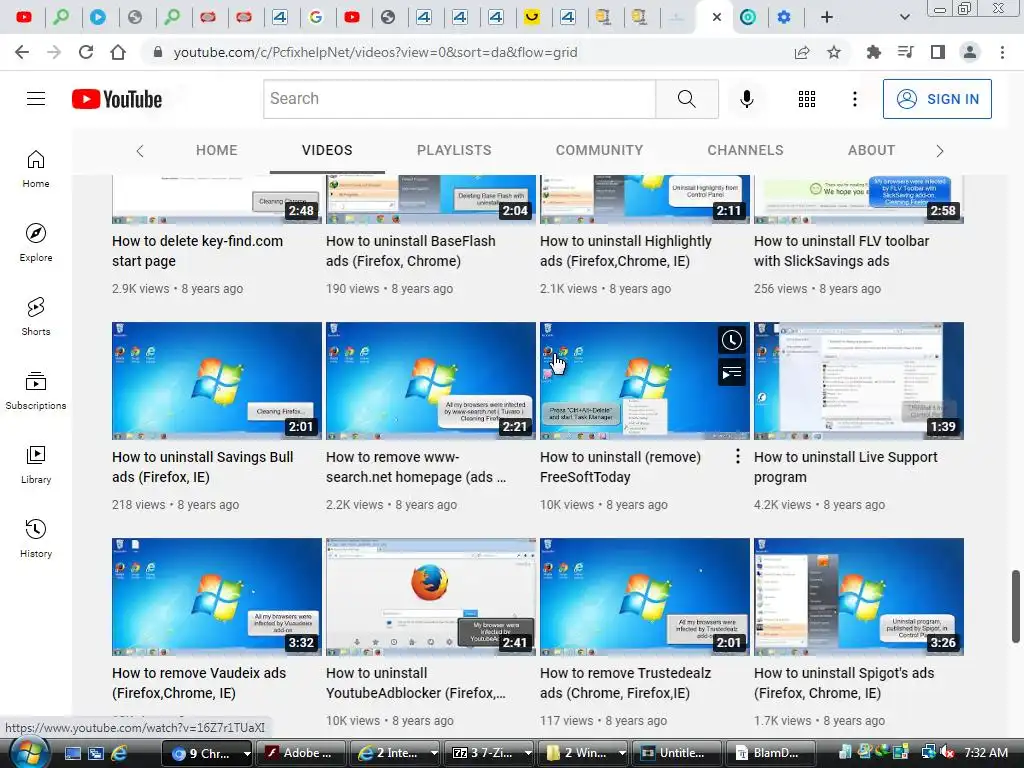Image resolution: width=1024 pixels, height=768 pixels.
Task: Open Savings Bull ads video thumbnail
Action: point(217,381)
